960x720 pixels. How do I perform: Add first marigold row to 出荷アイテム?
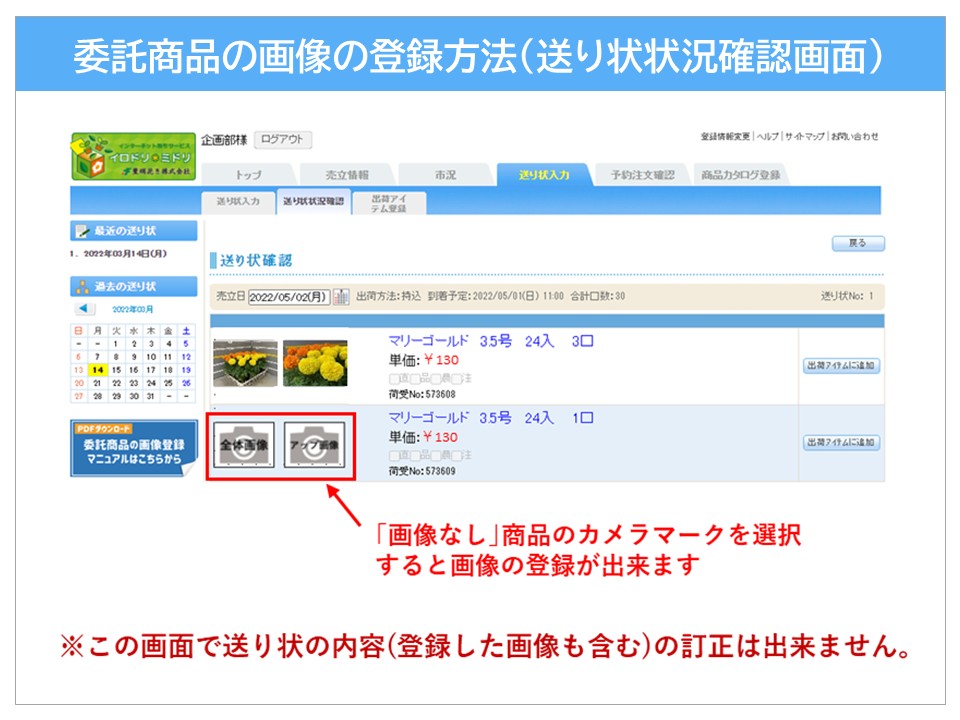841,366
